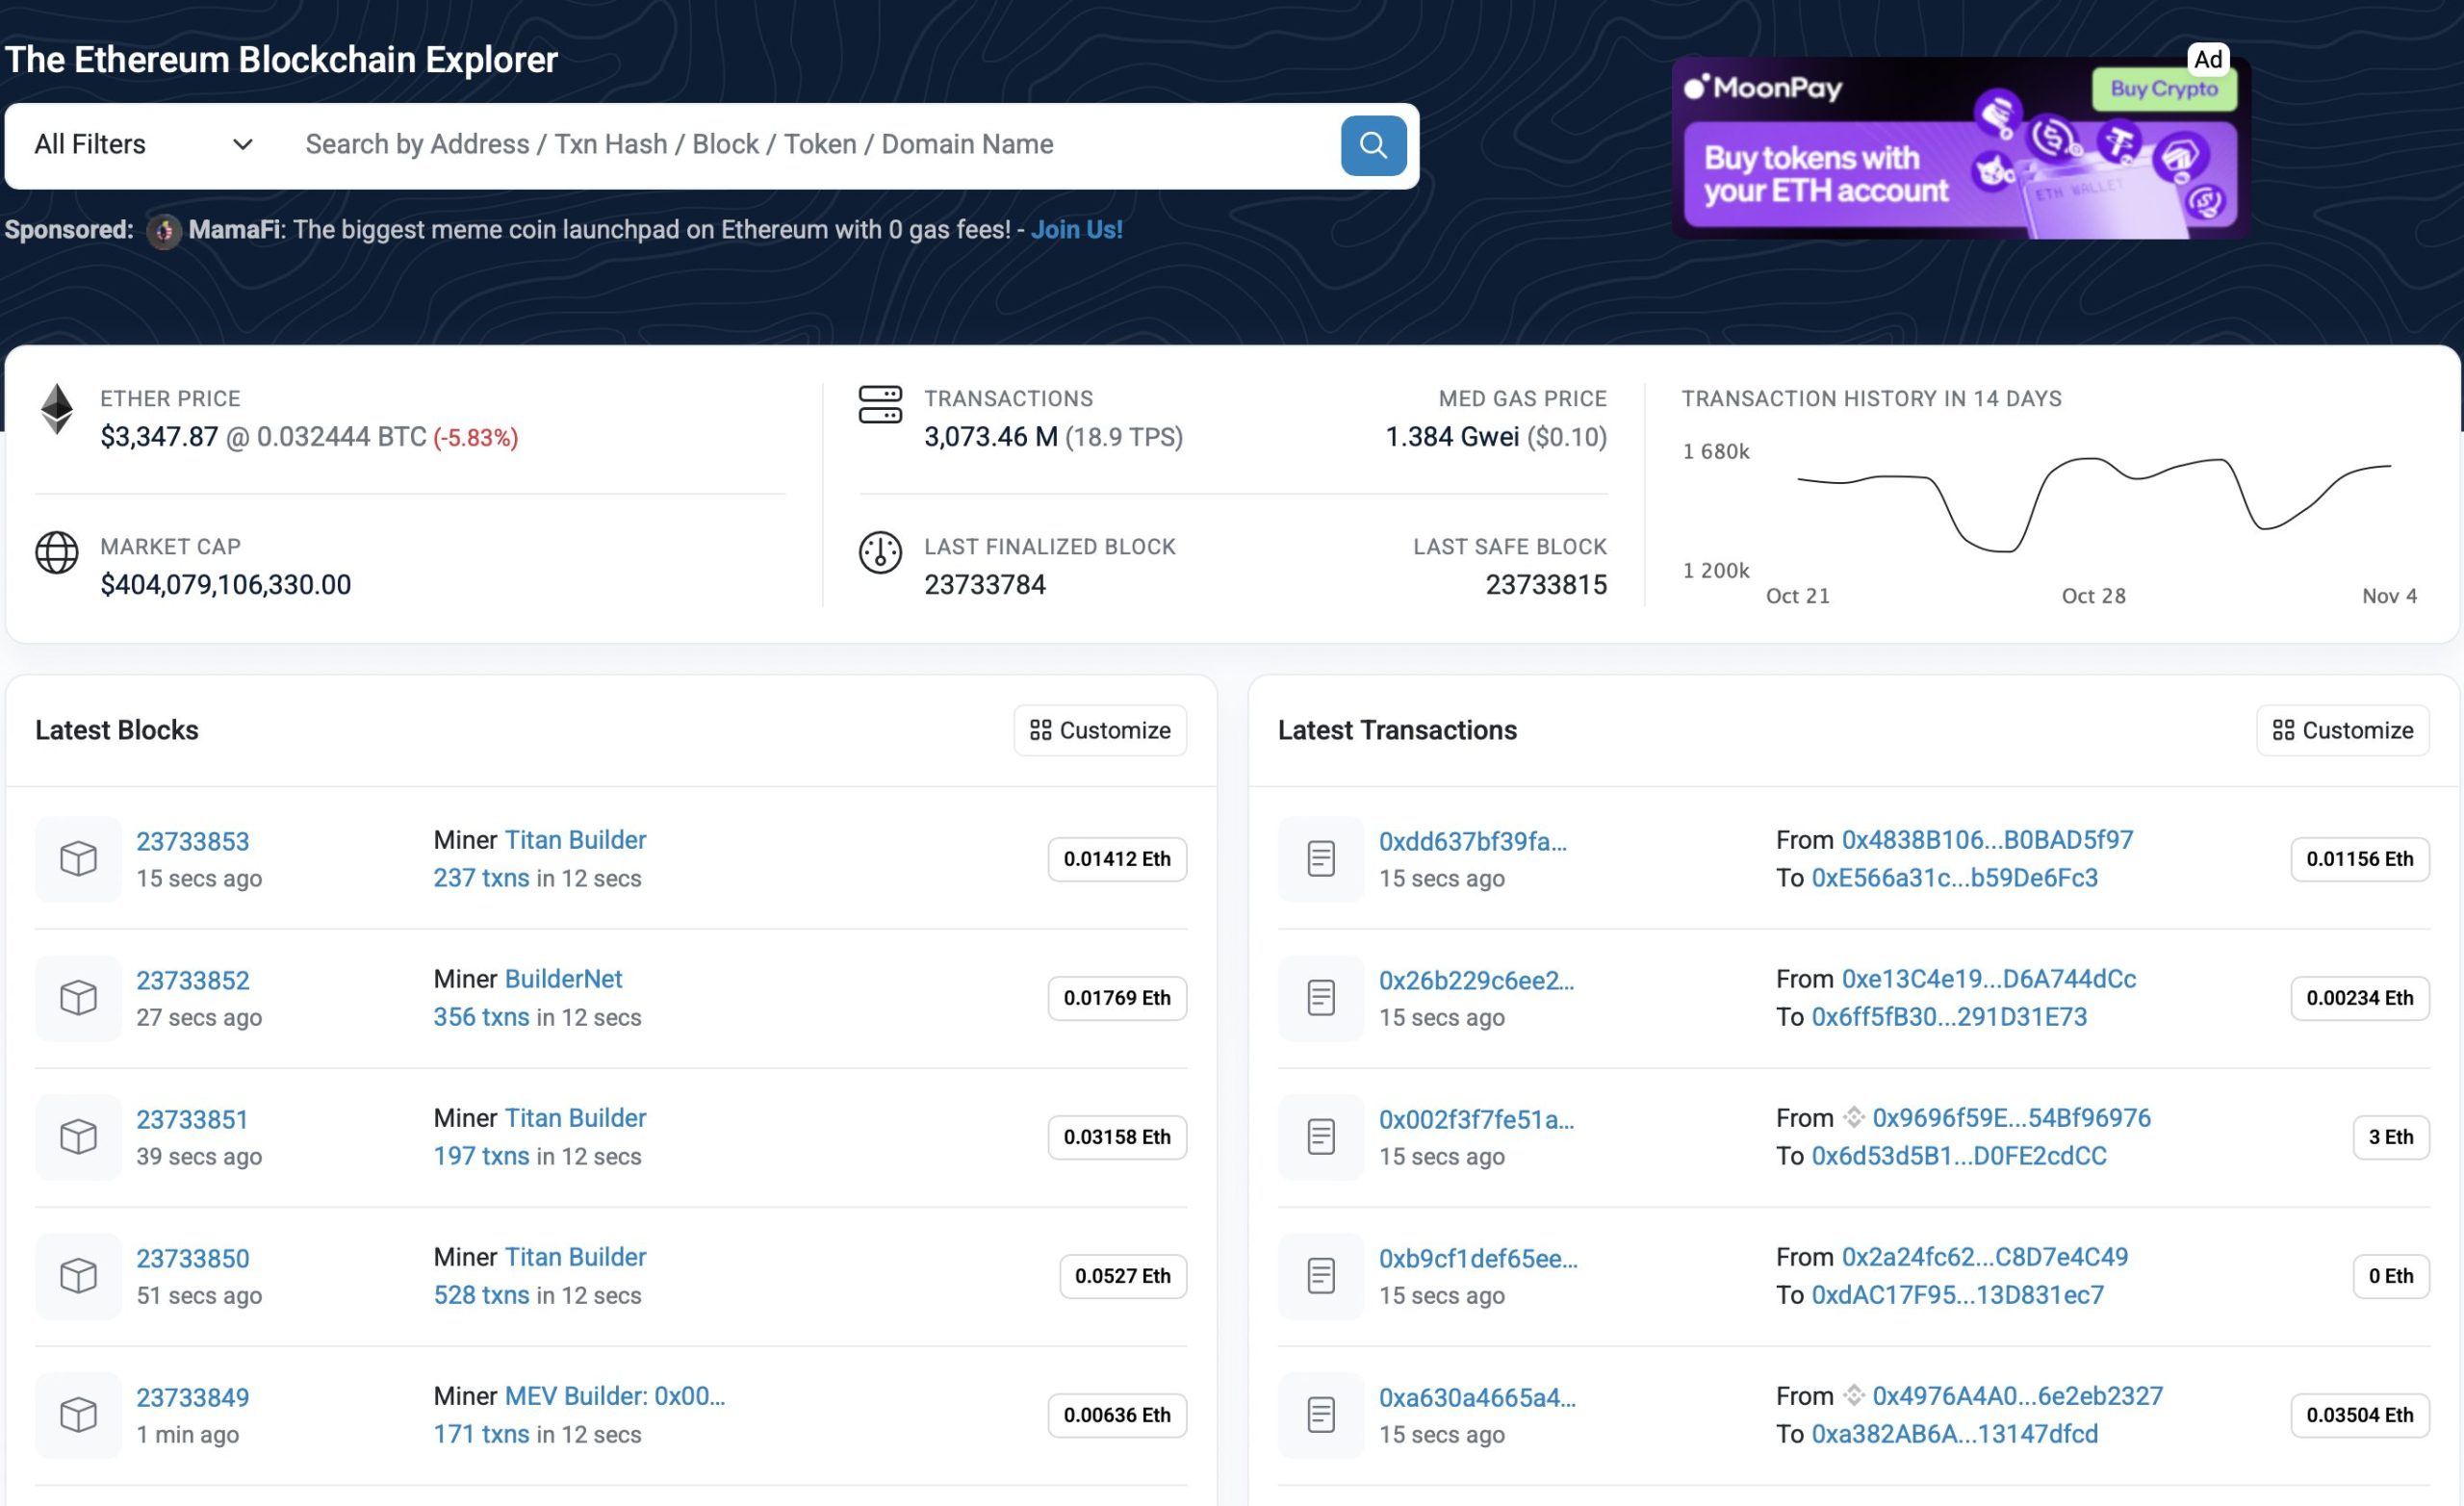2464x1506 pixels.
Task: Click the 14-day transaction history chart
Action: 2093,505
